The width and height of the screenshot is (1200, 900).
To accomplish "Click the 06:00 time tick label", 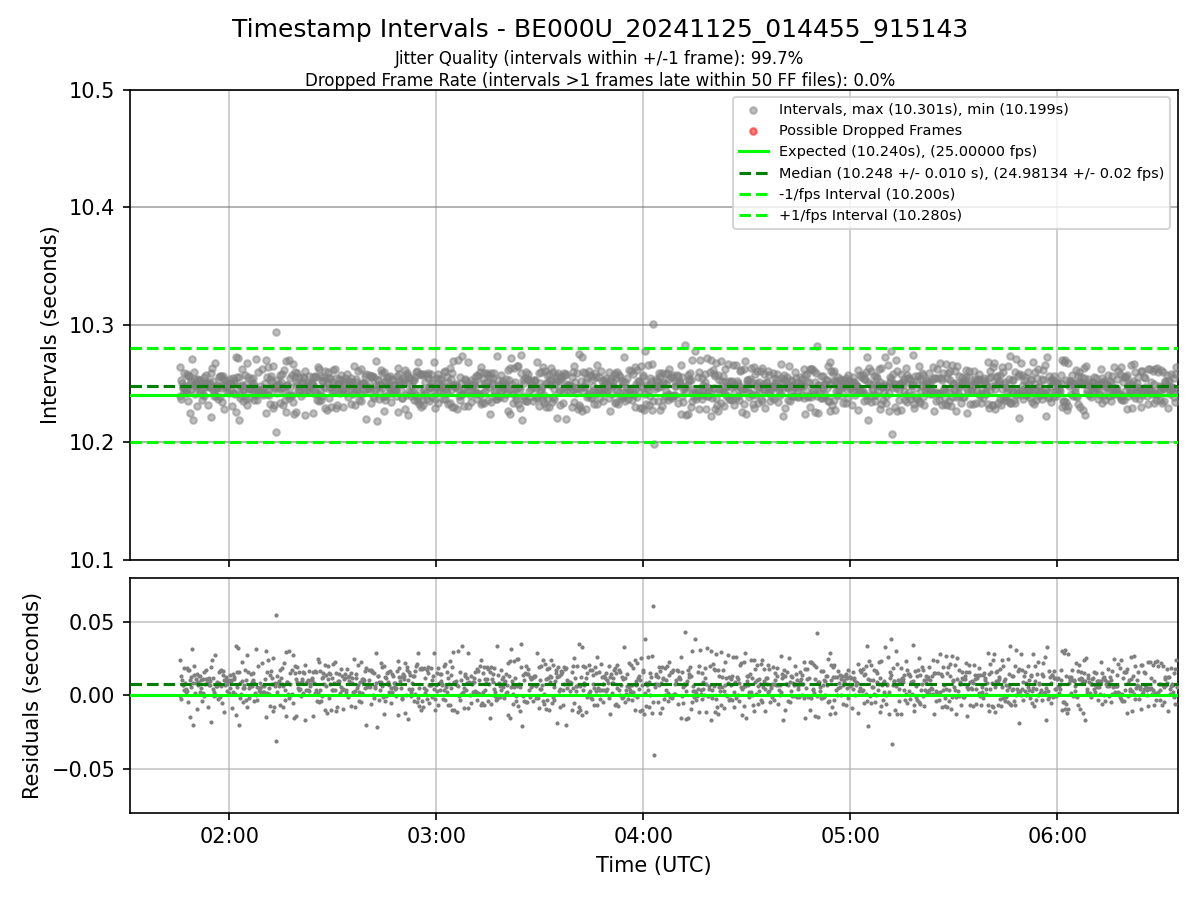I will click(1057, 835).
